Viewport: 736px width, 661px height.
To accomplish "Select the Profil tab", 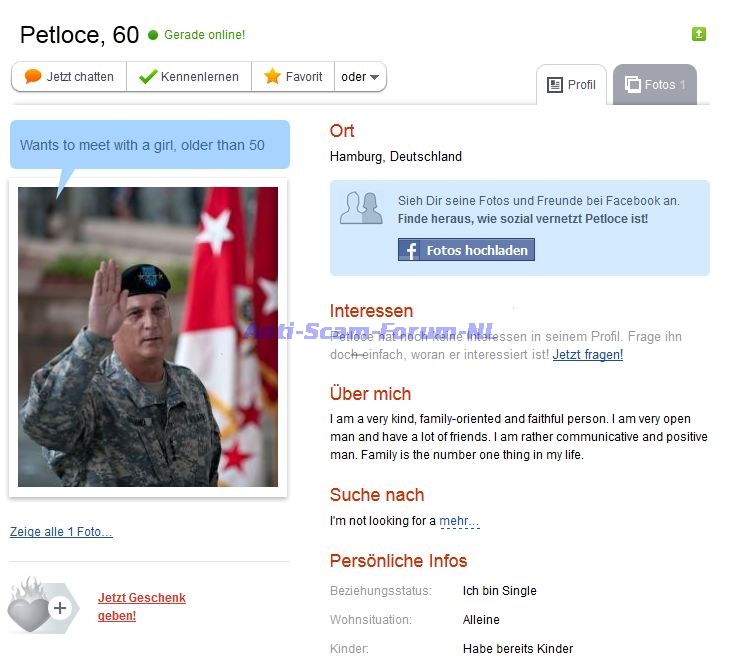I will click(571, 85).
